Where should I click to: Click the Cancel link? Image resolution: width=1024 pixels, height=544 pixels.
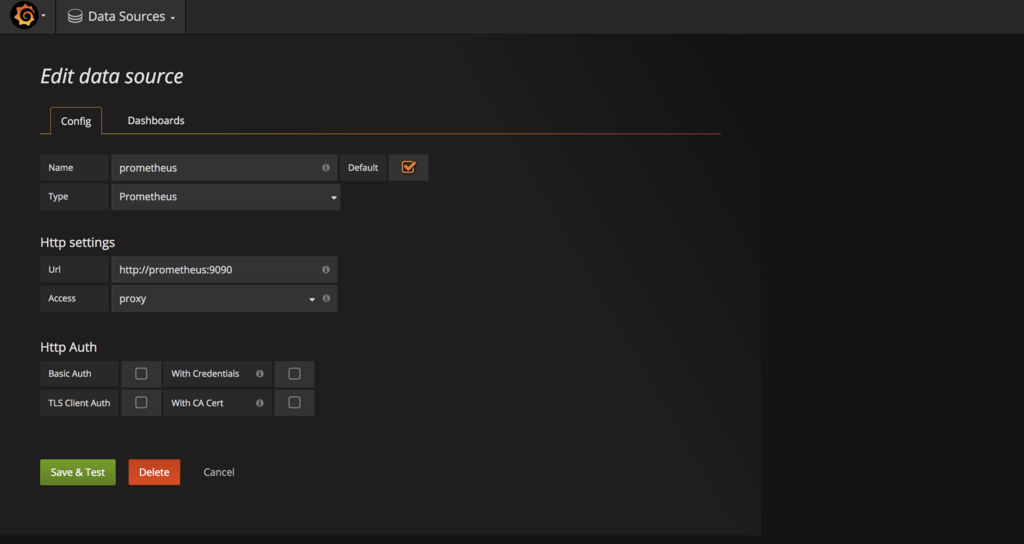(x=219, y=472)
